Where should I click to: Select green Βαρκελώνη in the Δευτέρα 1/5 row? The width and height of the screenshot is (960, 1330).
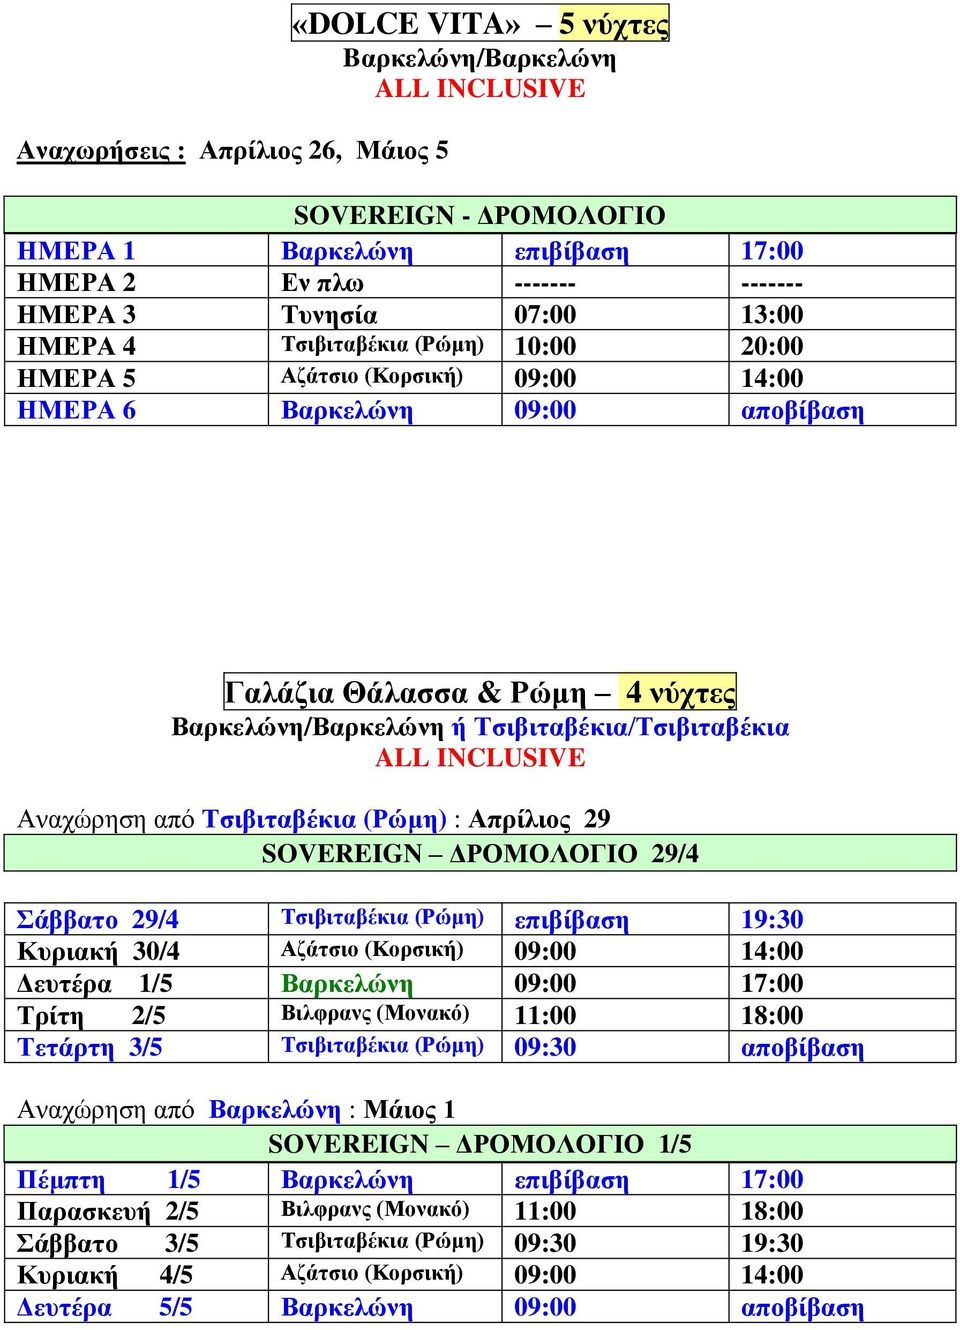[347, 984]
